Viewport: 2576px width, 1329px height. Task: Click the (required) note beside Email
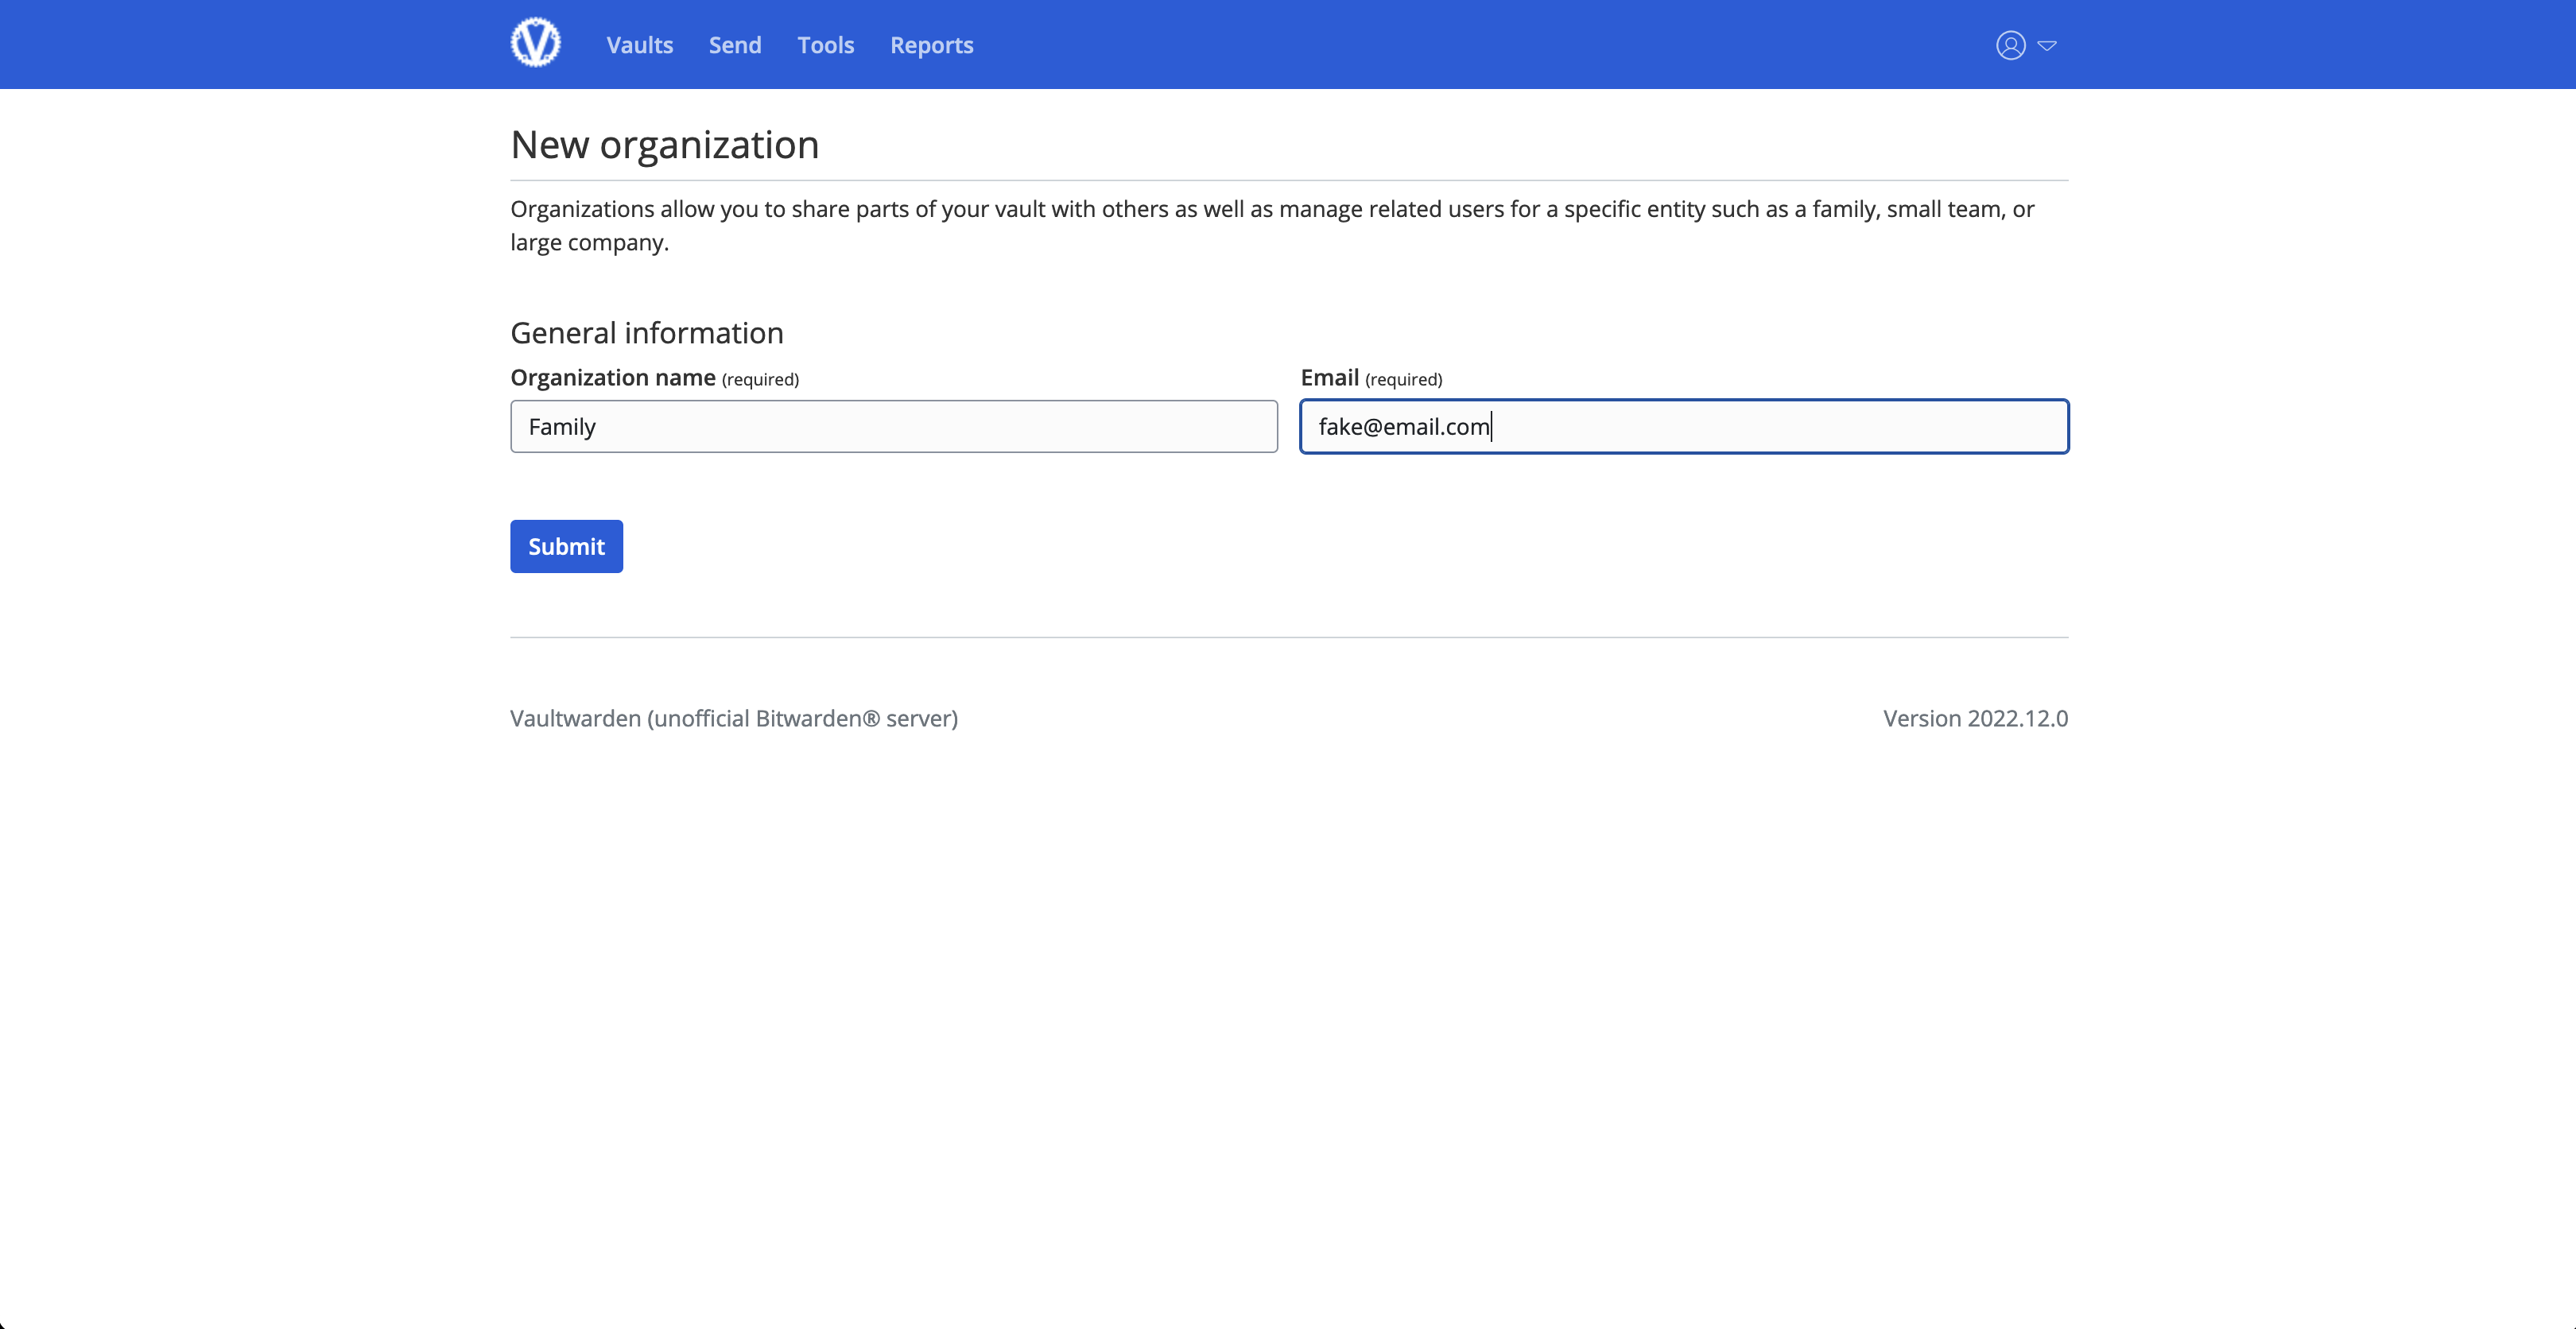tap(1403, 379)
